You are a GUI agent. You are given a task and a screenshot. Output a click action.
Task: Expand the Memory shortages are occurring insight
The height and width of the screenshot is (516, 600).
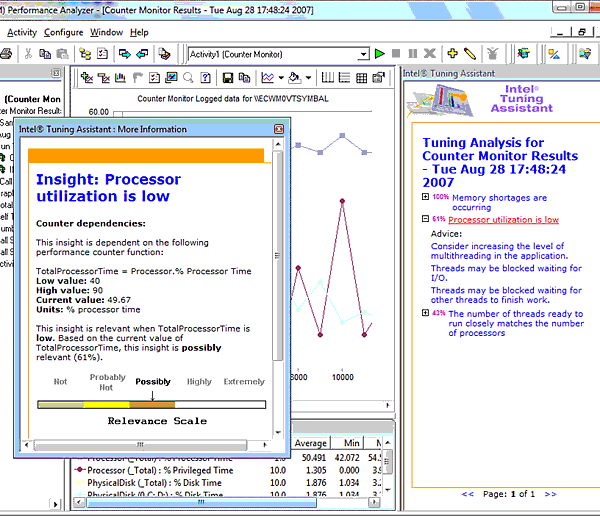coord(425,197)
